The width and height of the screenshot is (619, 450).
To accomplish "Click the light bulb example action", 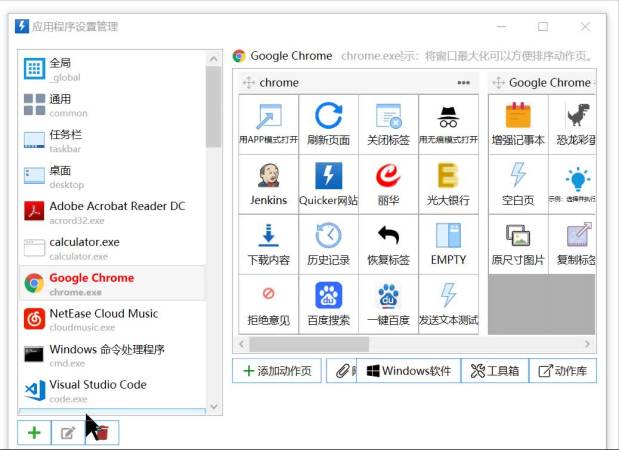I will point(572,185).
